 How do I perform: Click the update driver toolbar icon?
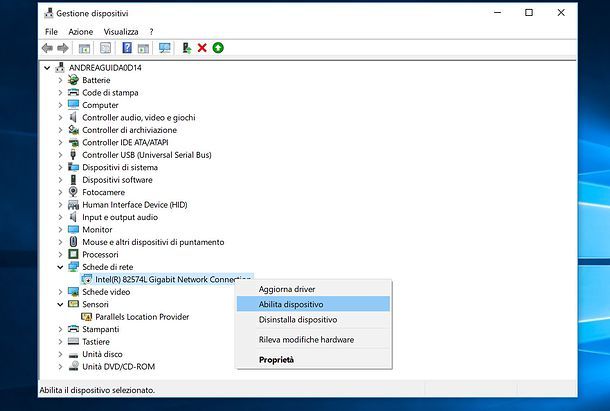pos(186,48)
